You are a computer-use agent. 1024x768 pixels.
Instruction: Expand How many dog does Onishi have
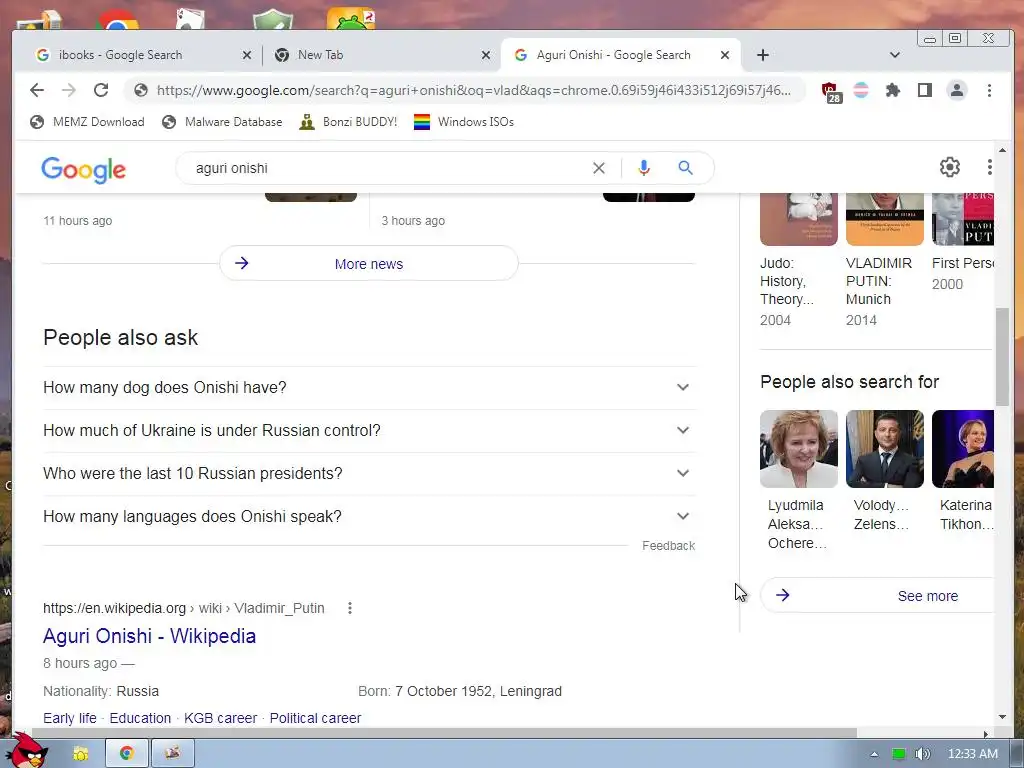click(x=369, y=387)
